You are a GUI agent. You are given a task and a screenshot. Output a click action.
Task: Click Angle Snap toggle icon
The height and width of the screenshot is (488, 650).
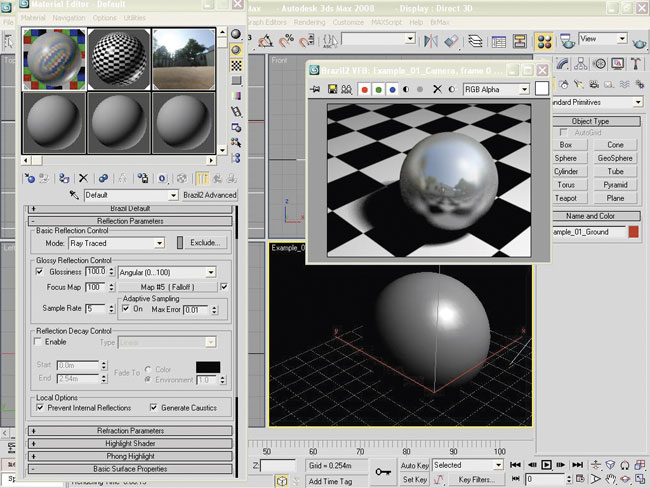(265, 41)
